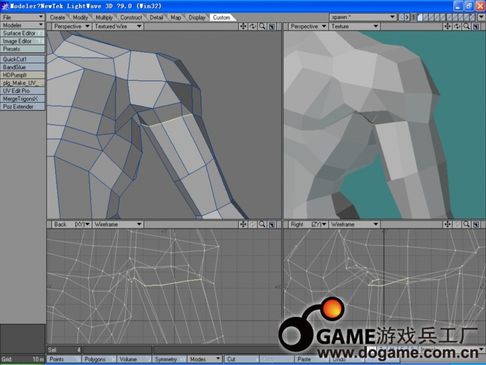Switch to the Modify tab
486x365 pixels.
(80, 18)
